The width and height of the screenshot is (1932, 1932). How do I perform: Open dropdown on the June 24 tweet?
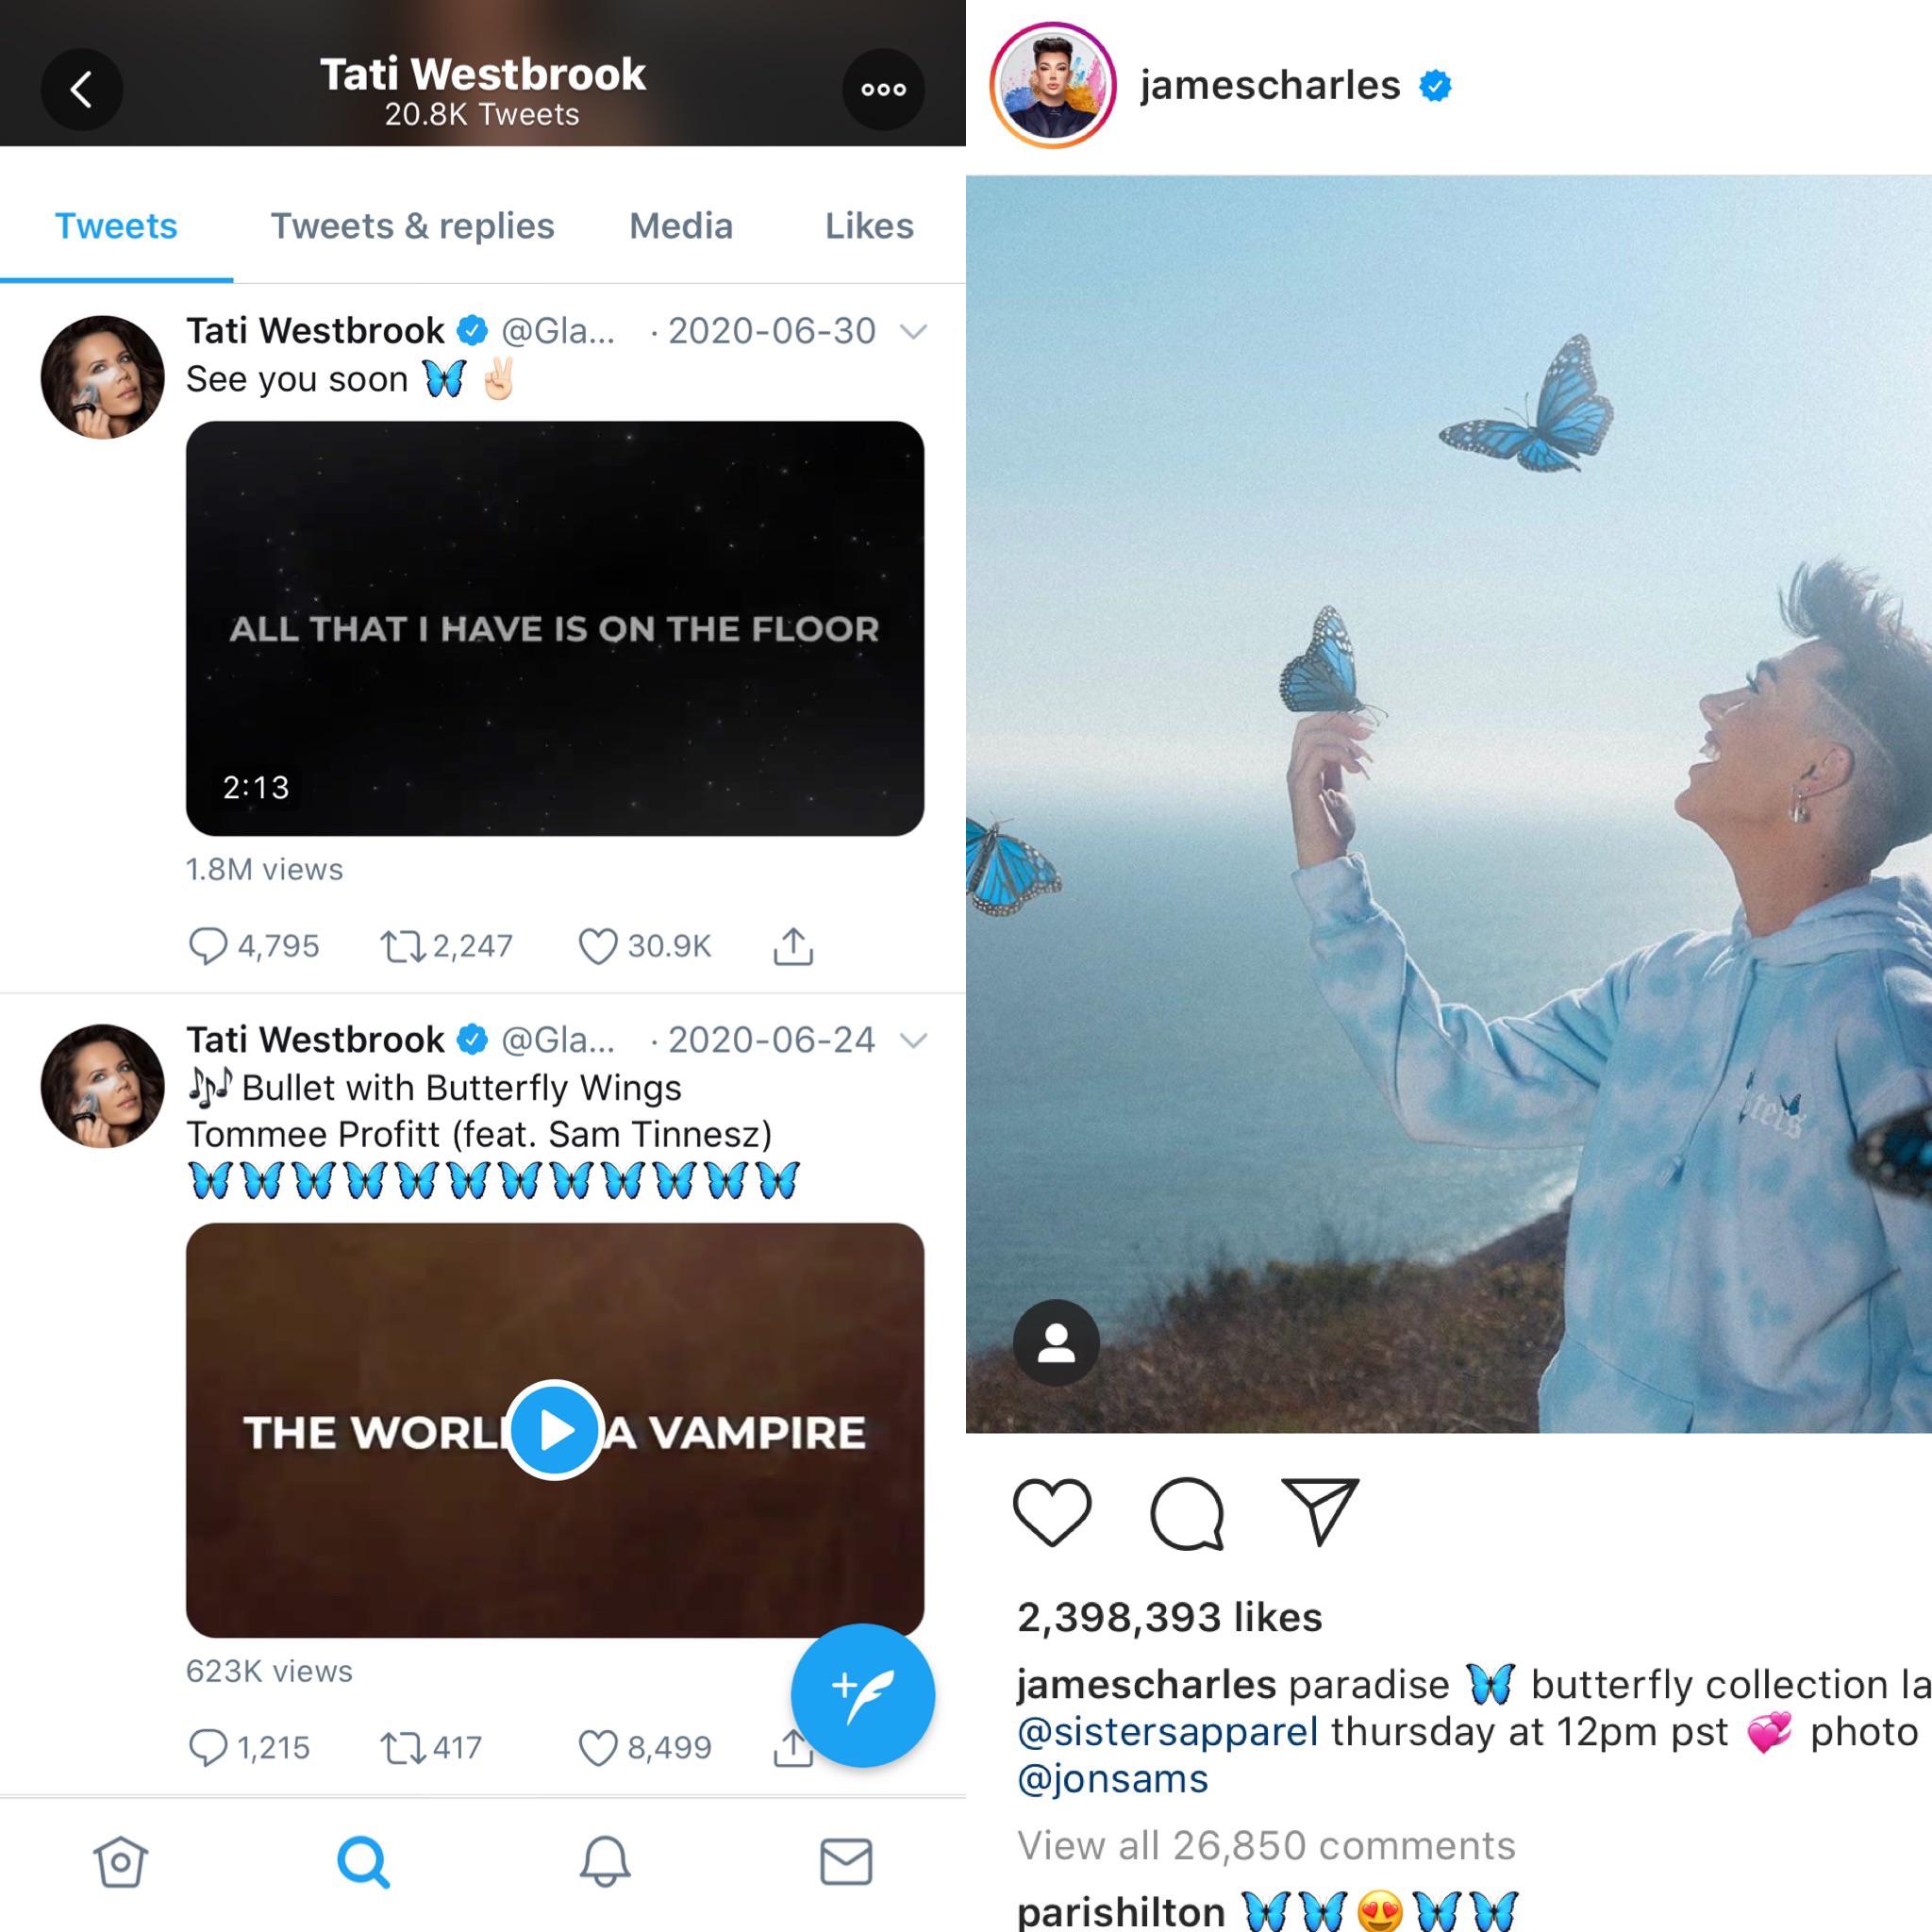[912, 1040]
